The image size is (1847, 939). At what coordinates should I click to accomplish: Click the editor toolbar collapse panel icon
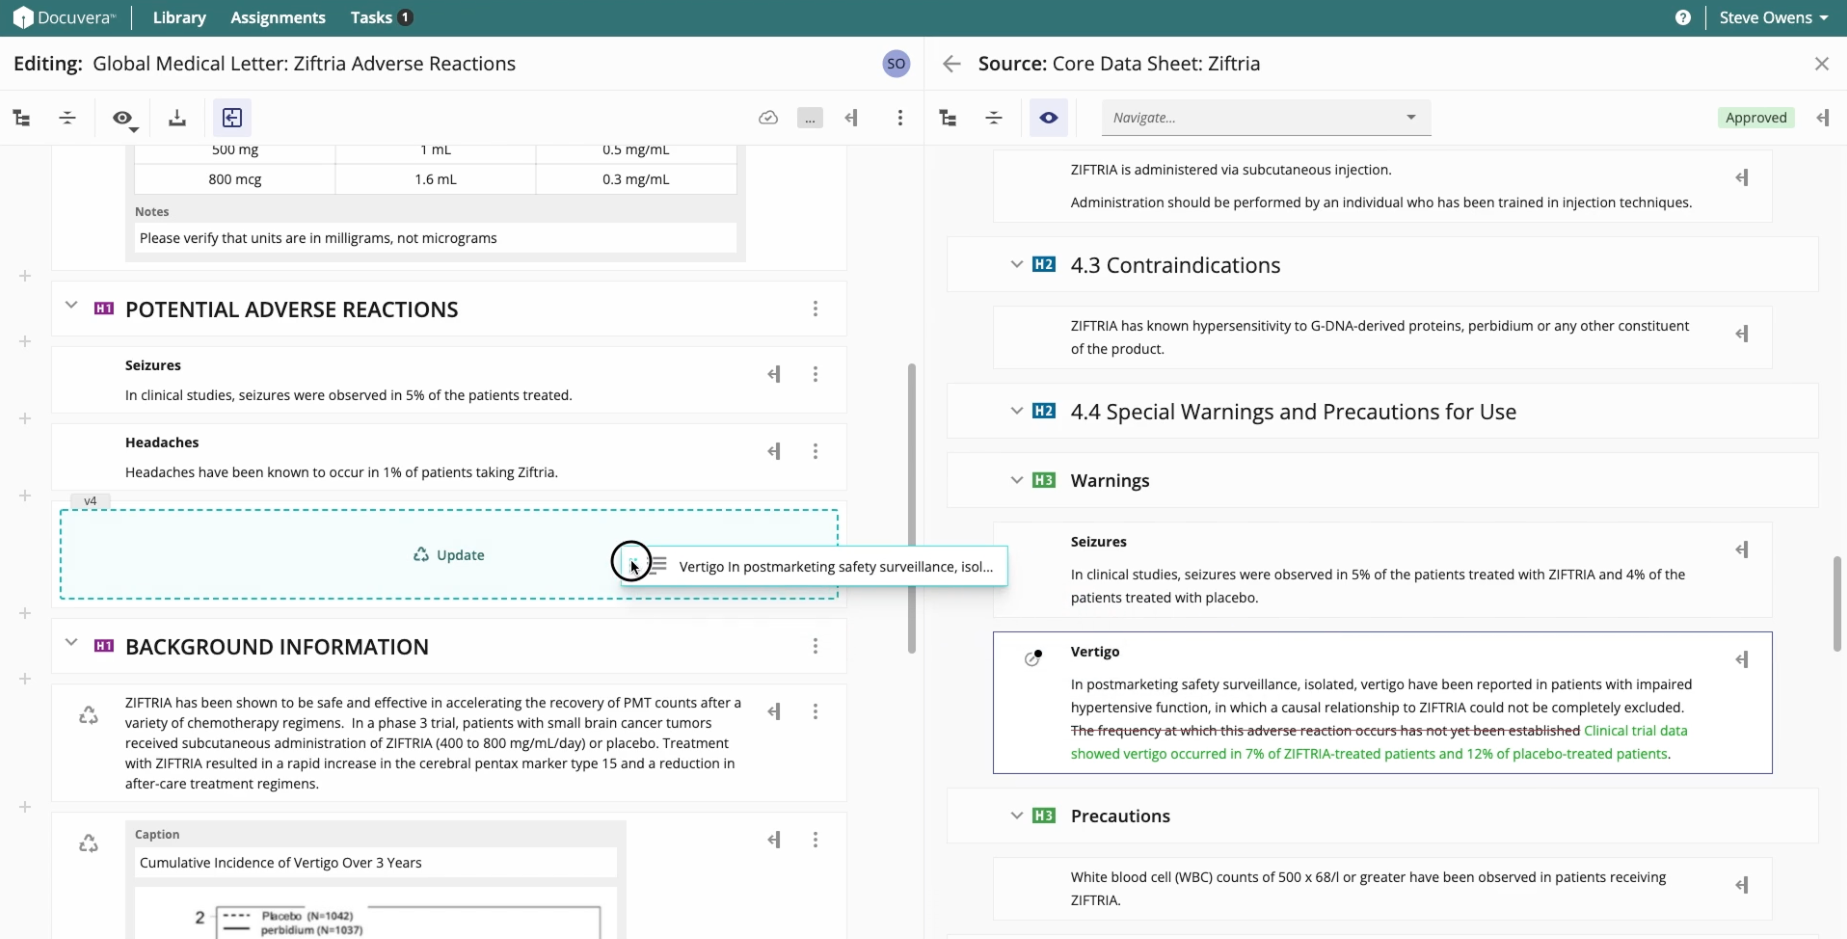point(851,118)
